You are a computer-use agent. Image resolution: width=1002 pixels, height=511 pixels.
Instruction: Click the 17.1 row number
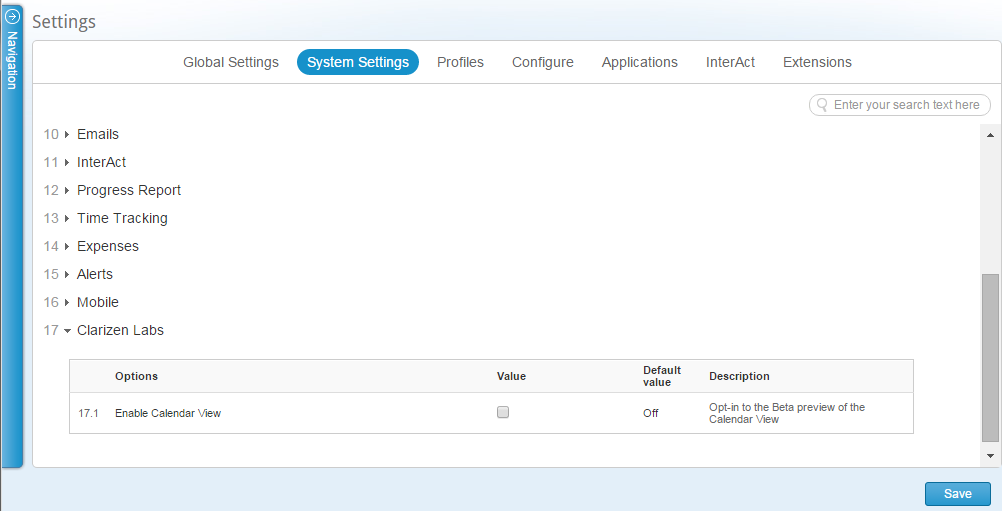tap(88, 413)
